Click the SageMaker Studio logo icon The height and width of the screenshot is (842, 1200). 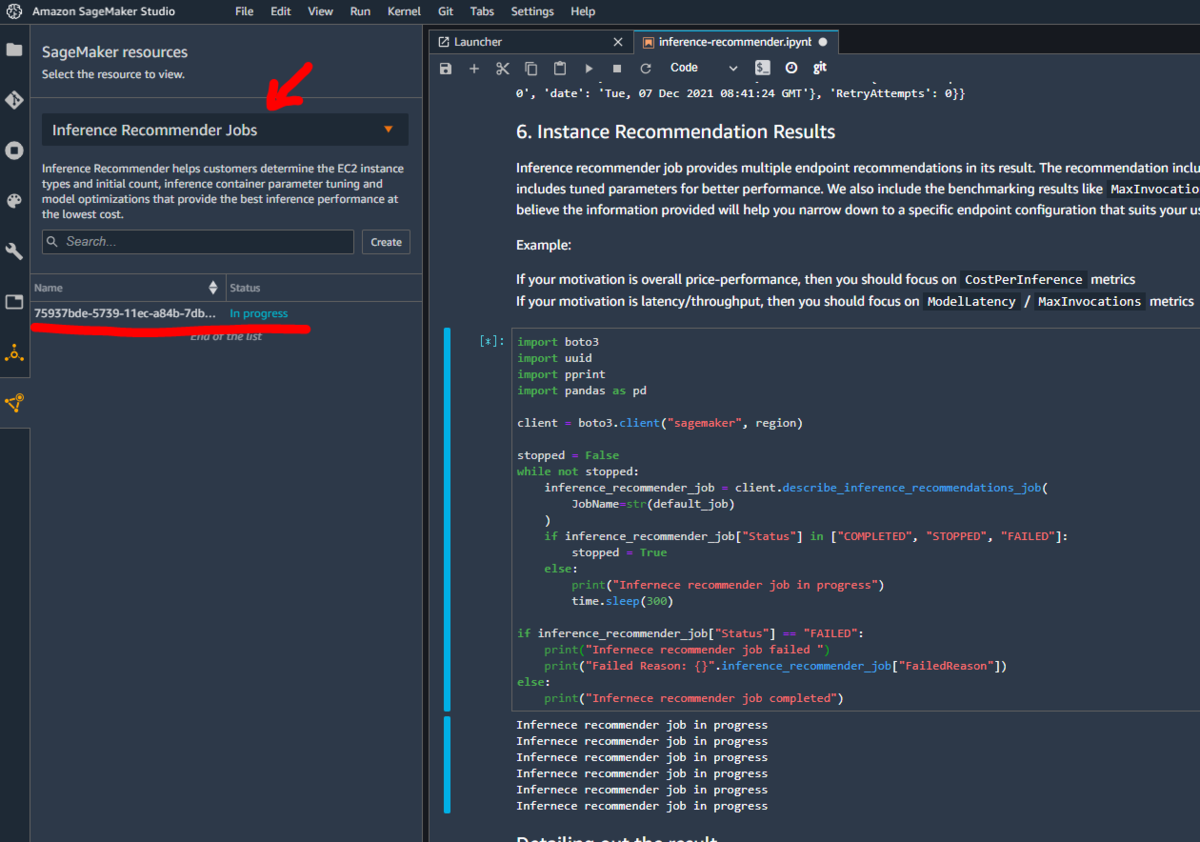tap(14, 12)
